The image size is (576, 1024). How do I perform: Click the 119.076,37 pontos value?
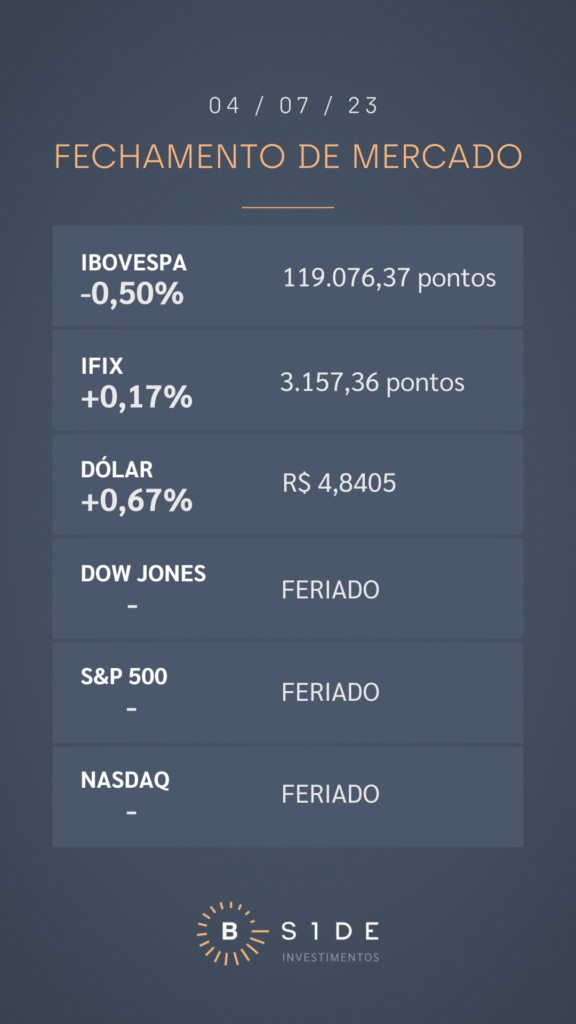389,279
